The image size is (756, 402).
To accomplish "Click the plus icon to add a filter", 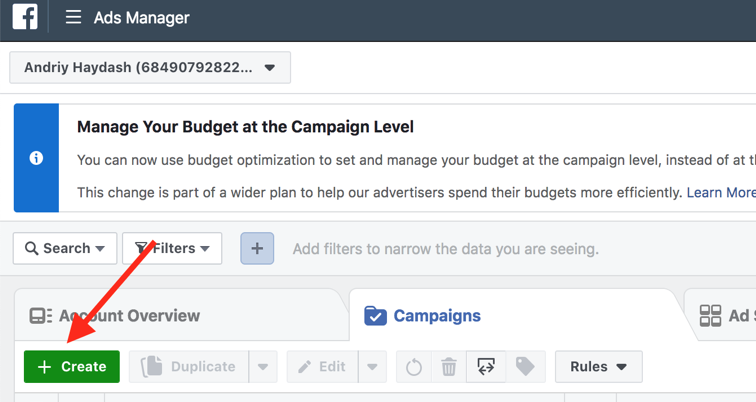I will tap(257, 248).
